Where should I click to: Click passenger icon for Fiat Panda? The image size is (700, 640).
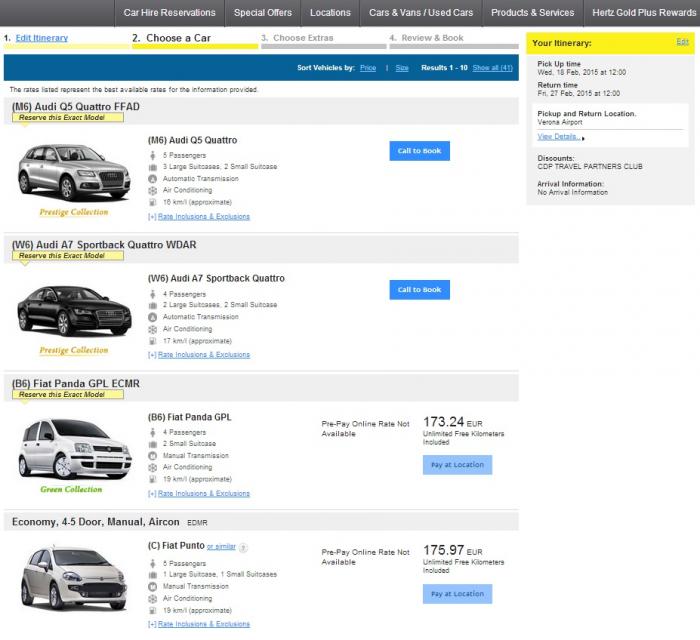(x=153, y=432)
